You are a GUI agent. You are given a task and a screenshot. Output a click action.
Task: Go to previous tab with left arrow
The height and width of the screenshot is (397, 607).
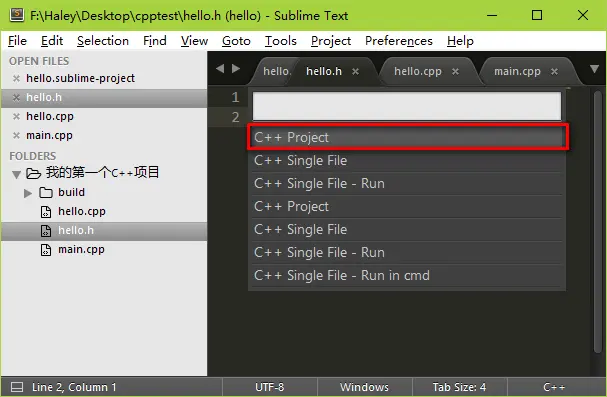pyautogui.click(x=220, y=69)
